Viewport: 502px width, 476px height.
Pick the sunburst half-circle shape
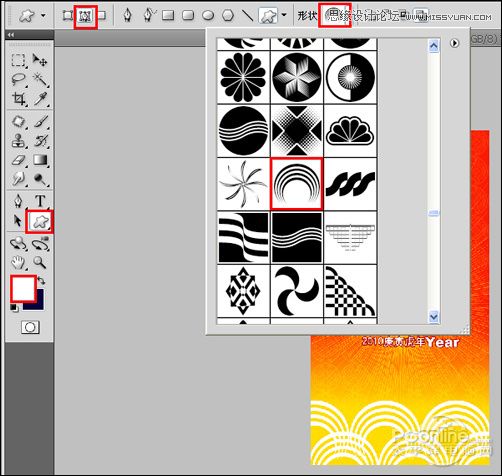pos(350,77)
